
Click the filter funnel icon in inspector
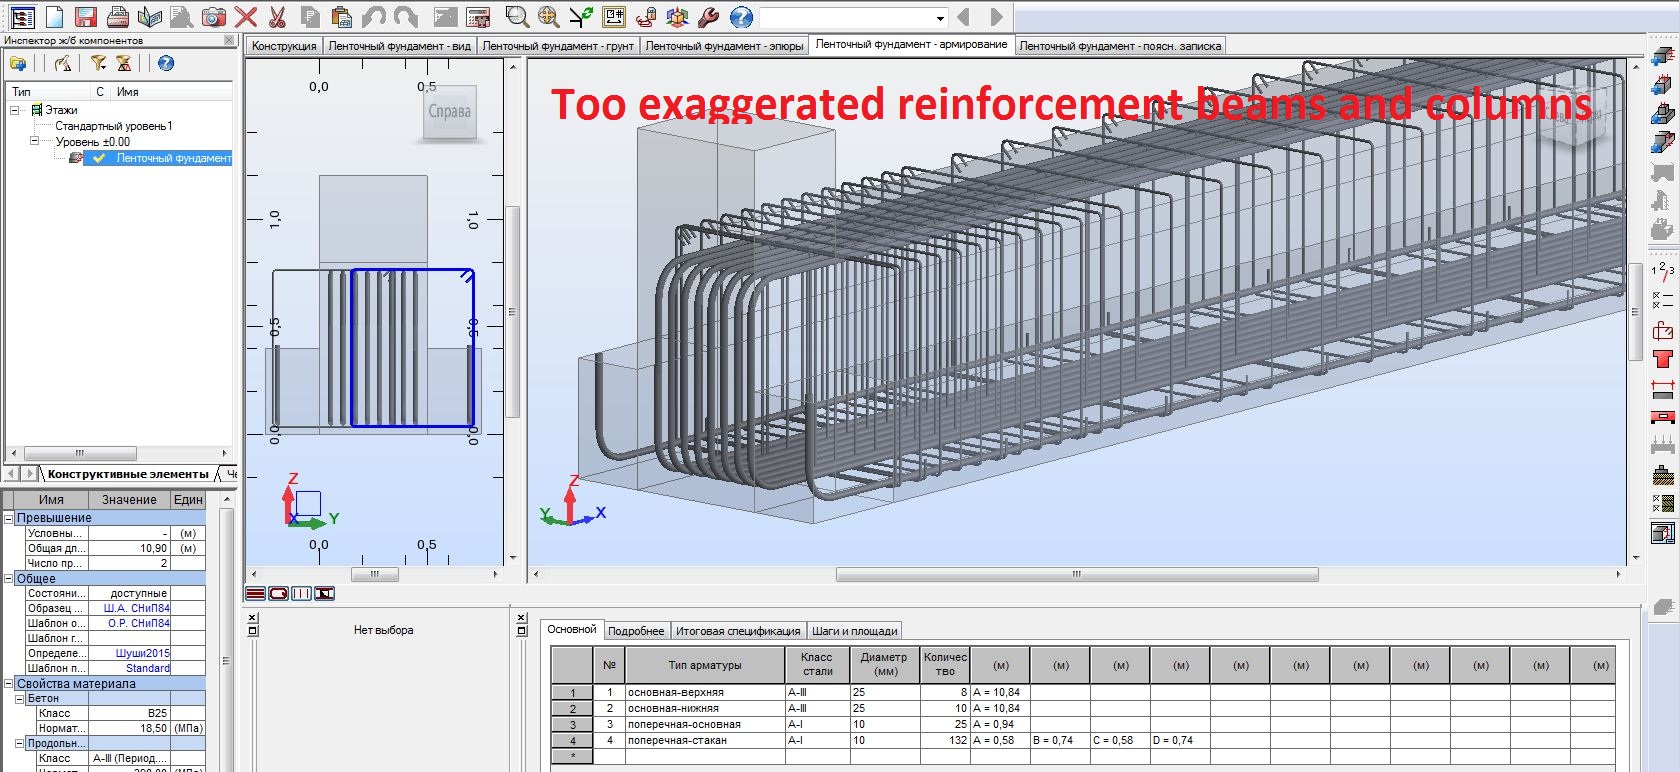[x=98, y=63]
